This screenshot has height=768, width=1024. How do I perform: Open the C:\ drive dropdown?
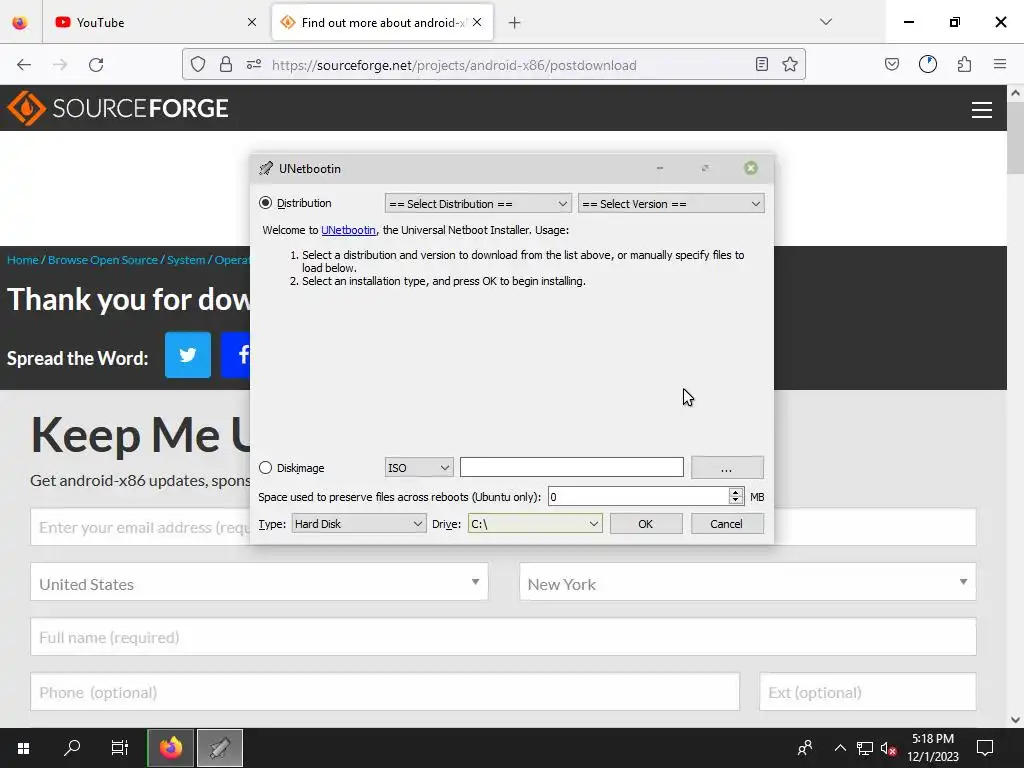tap(535, 524)
